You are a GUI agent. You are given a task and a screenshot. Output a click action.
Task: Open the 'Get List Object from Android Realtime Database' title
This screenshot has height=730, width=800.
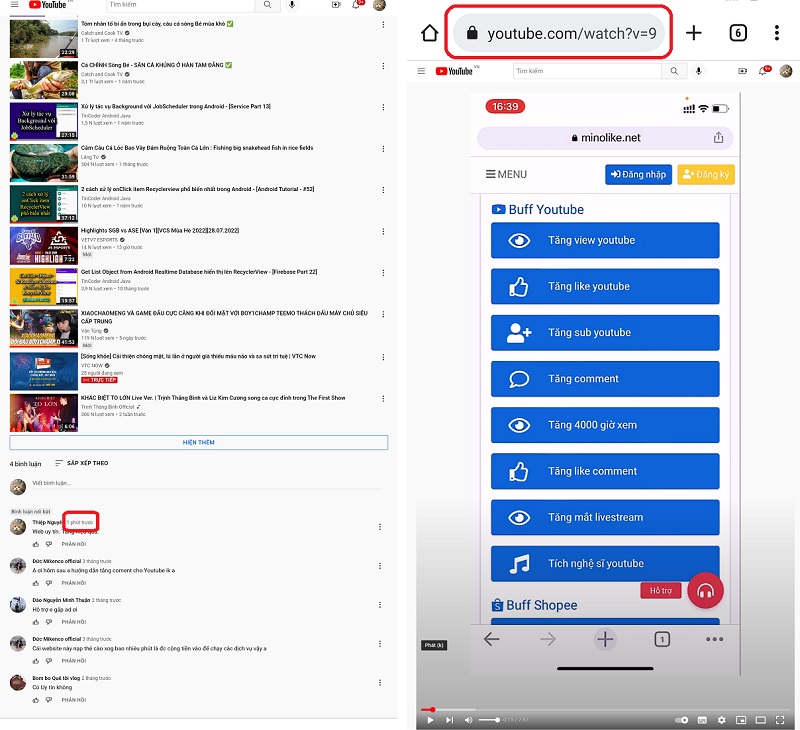tap(199, 272)
